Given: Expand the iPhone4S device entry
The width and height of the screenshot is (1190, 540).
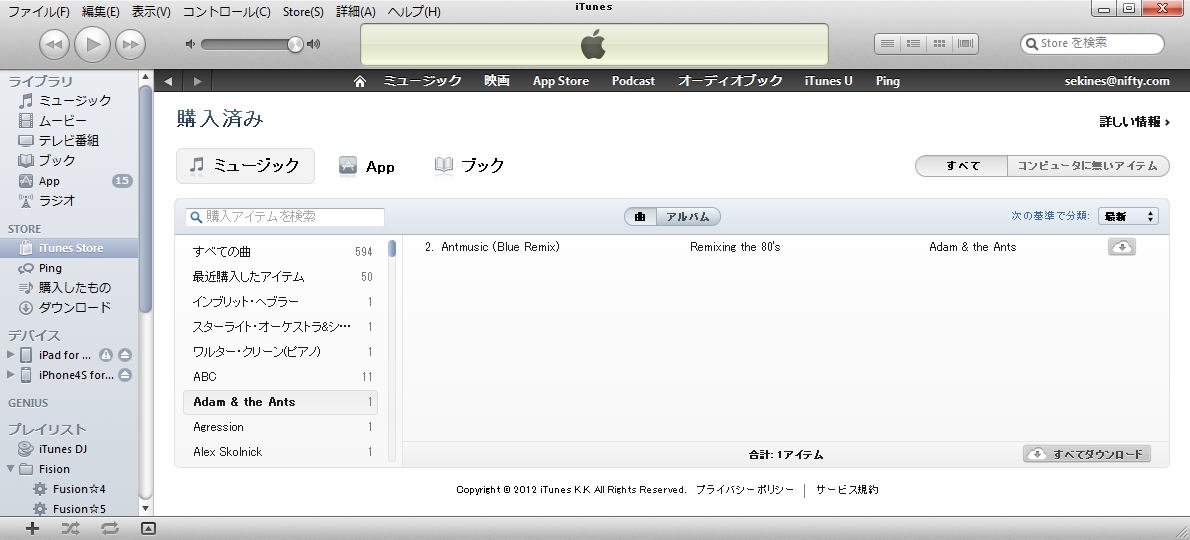Looking at the screenshot, I should 11,375.
